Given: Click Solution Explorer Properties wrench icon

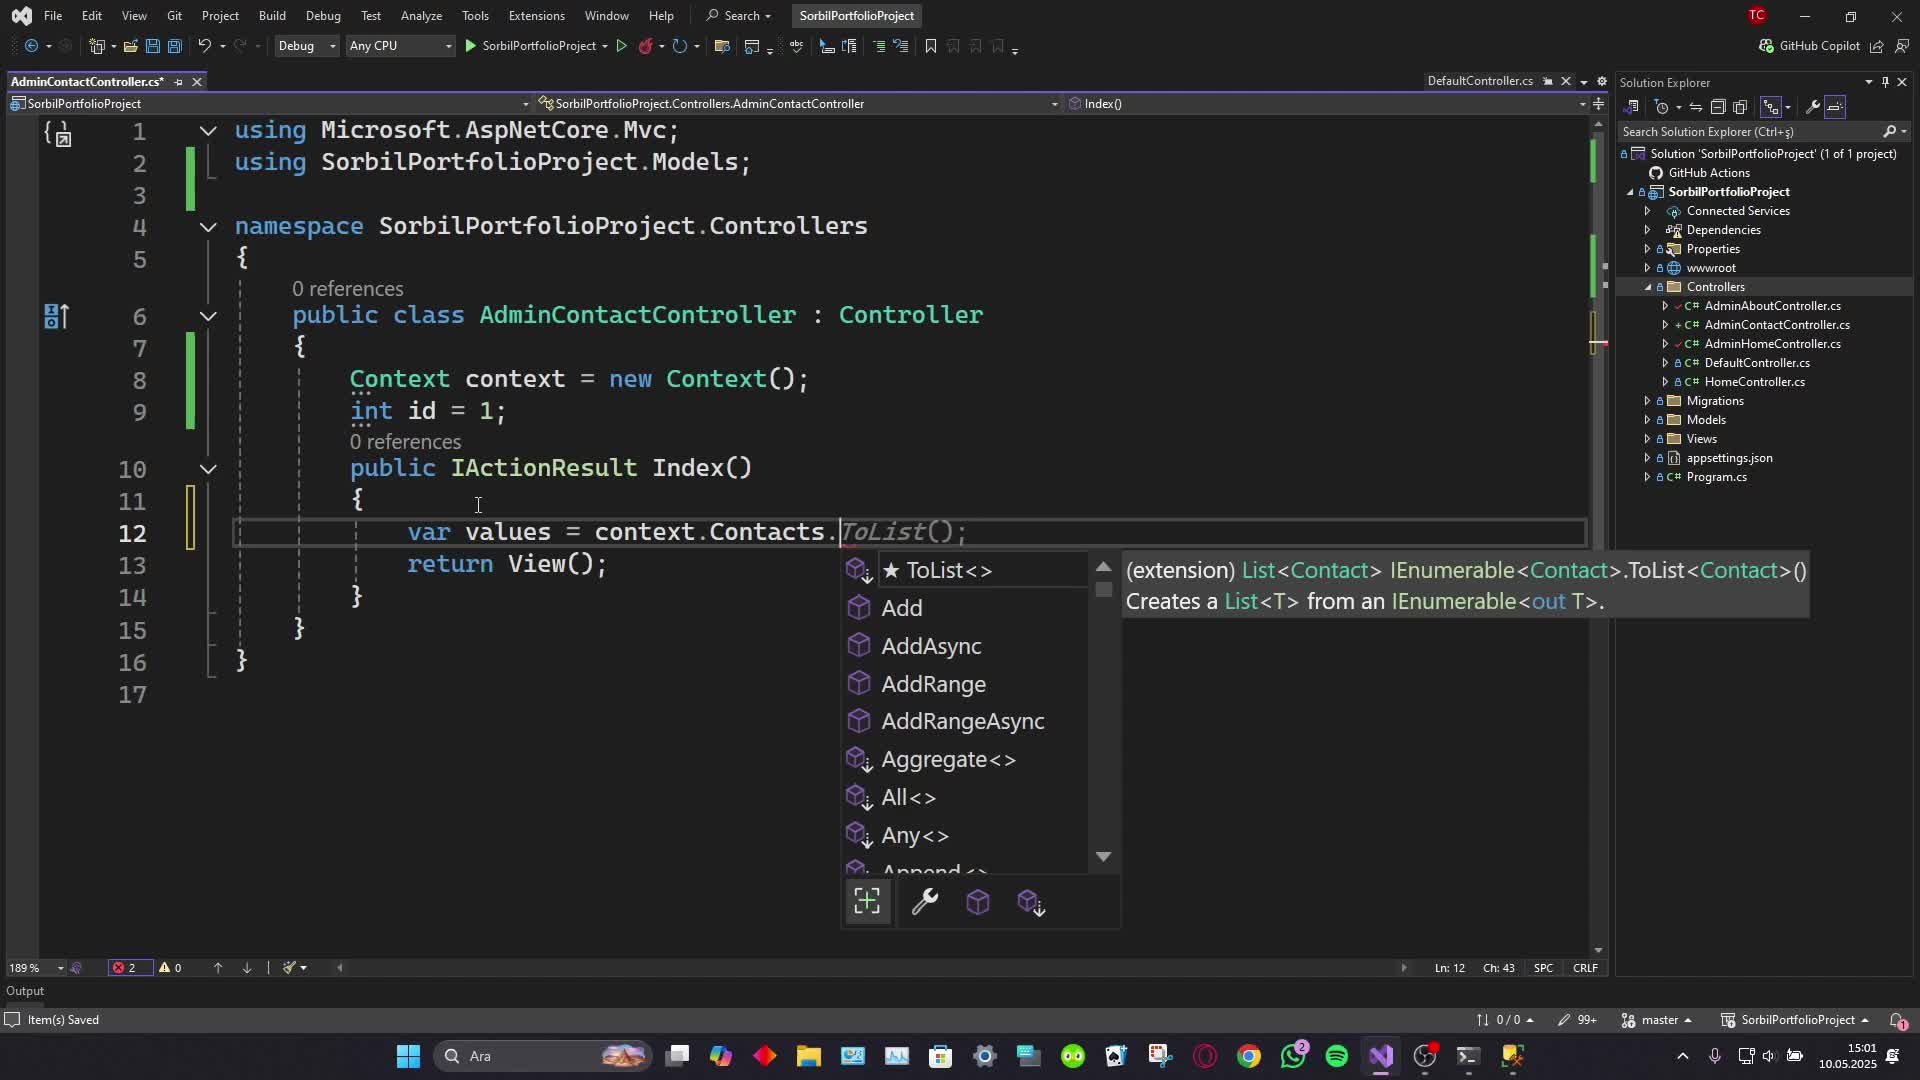Looking at the screenshot, I should point(1812,107).
